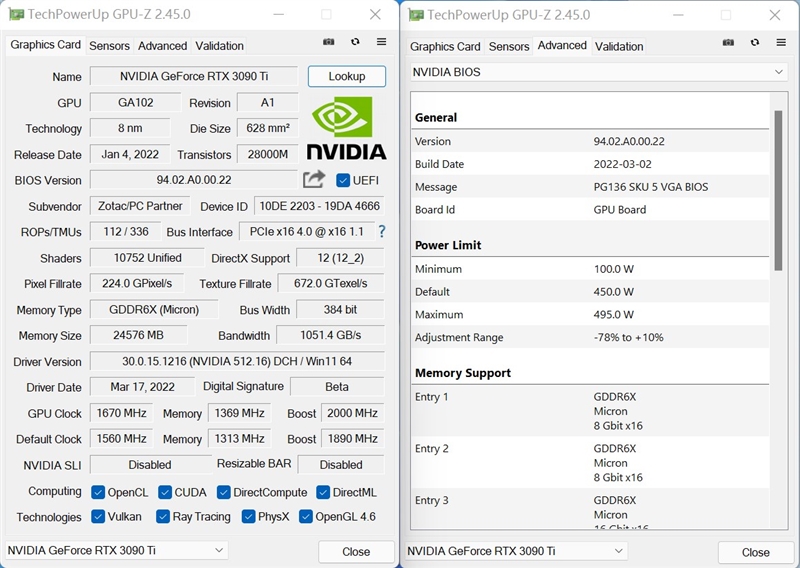Click the vertical scrollbar in Advanced panel

(778, 190)
